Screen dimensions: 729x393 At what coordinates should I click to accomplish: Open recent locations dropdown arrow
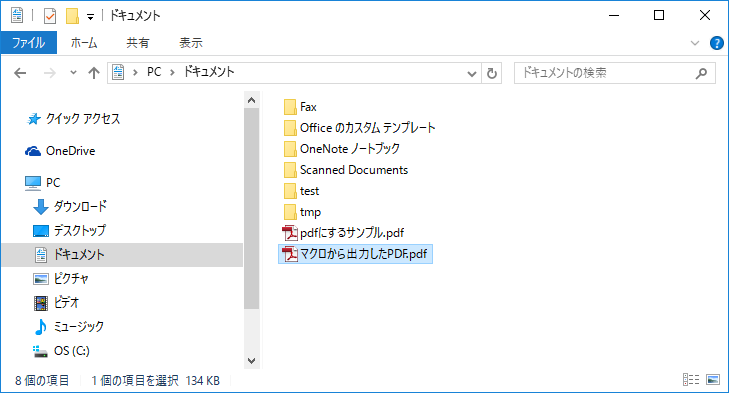point(73,73)
